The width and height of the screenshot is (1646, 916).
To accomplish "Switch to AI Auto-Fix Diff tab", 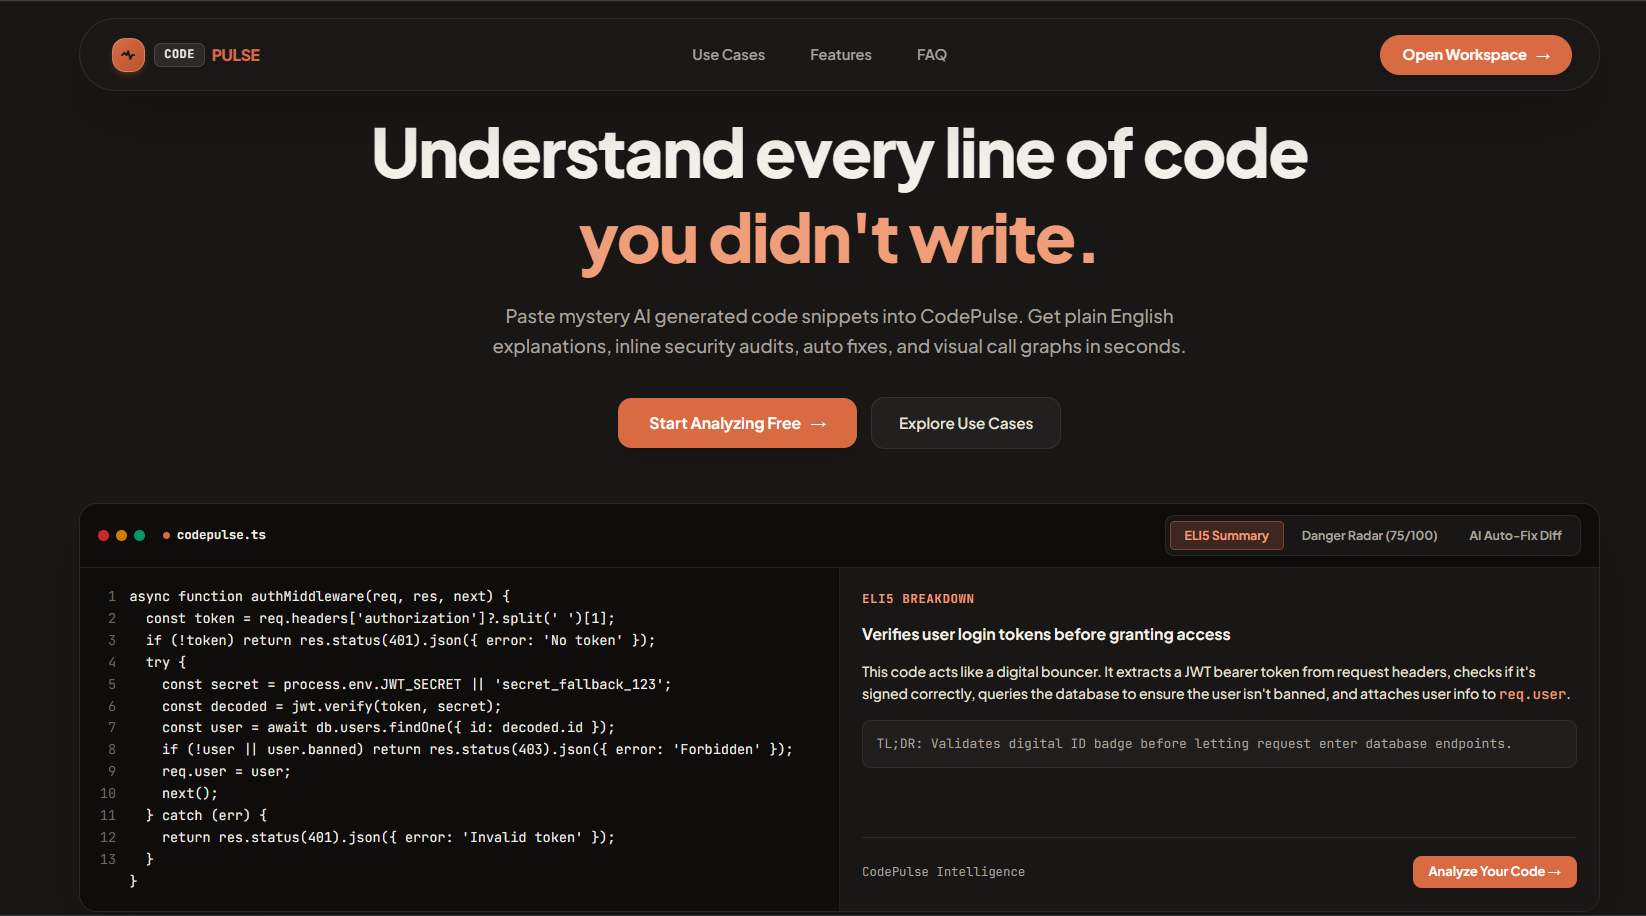I will (1515, 536).
